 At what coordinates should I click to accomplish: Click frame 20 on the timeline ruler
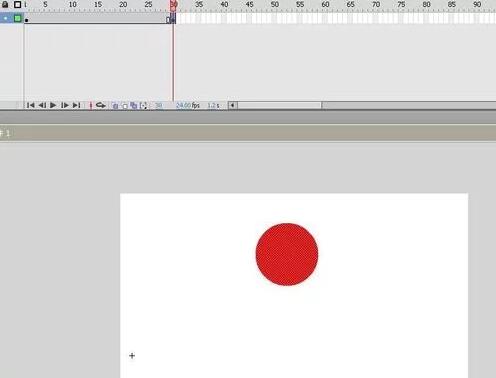coord(123,5)
